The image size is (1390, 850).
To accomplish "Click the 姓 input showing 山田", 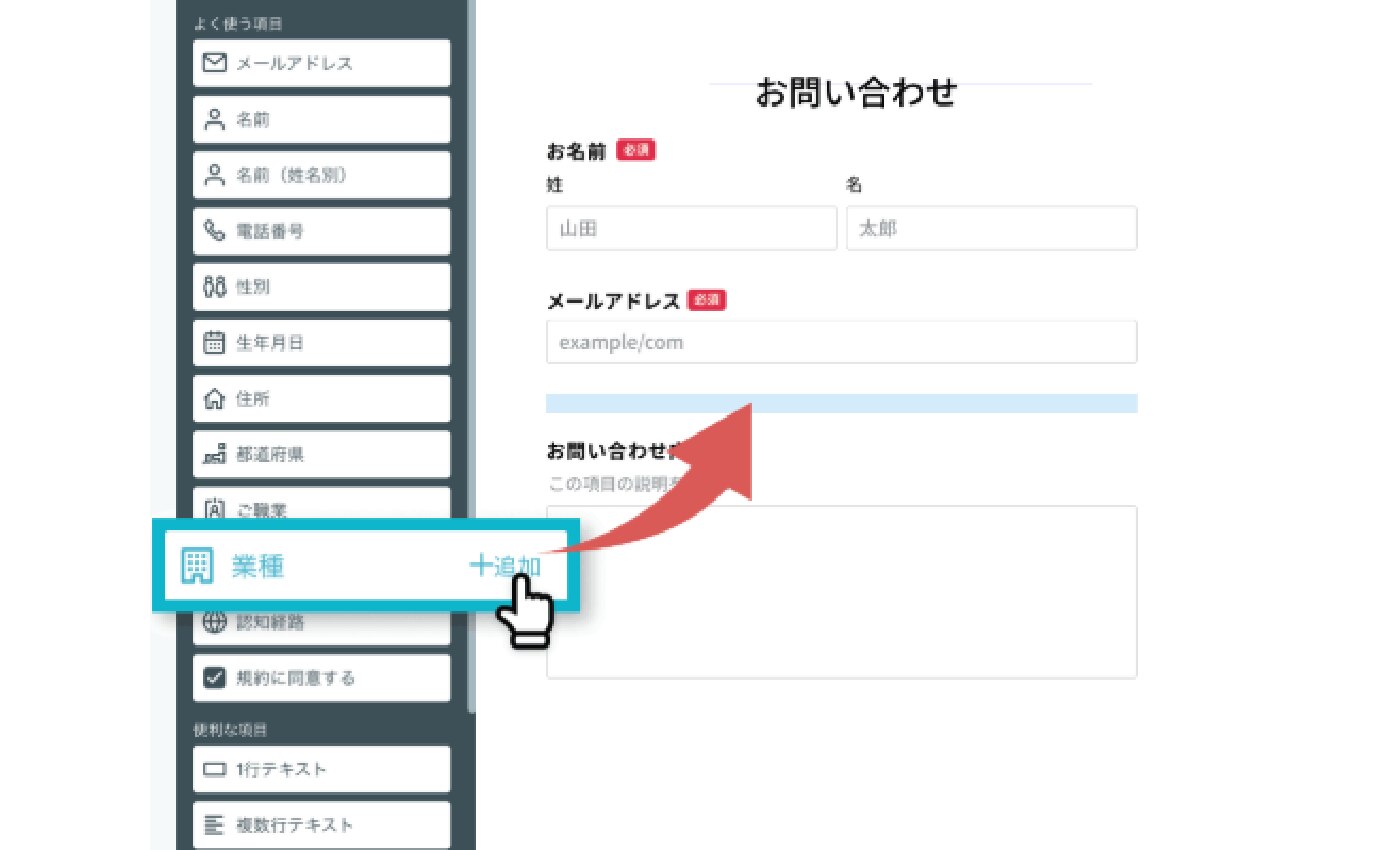I will (x=692, y=228).
